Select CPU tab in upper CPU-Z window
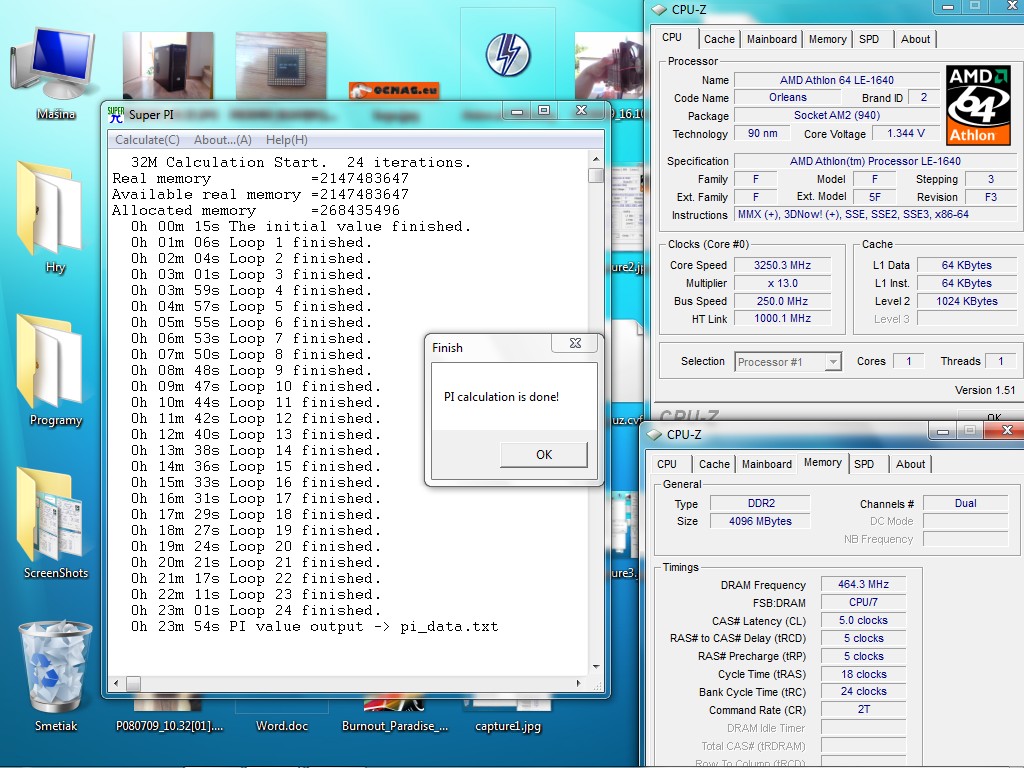1024x768 pixels. click(x=672, y=37)
